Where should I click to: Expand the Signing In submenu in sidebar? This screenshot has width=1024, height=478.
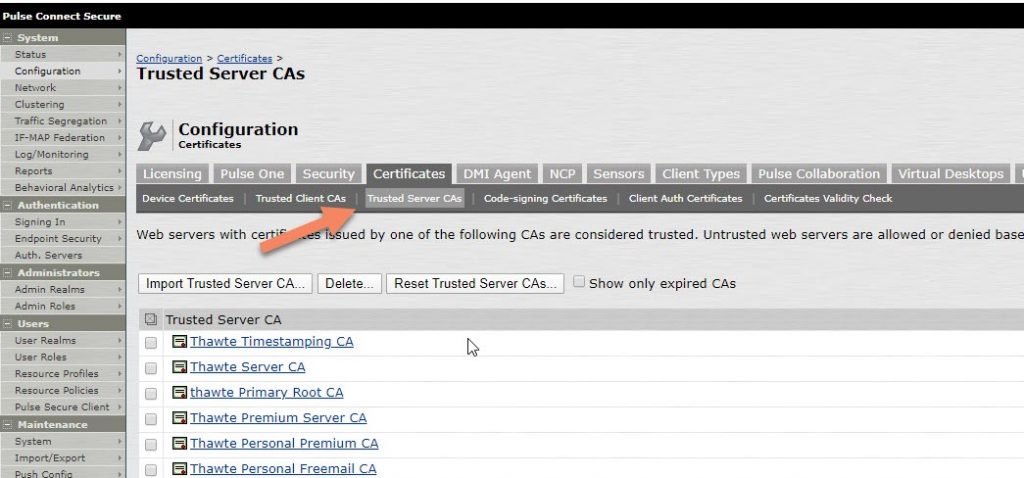[120, 222]
